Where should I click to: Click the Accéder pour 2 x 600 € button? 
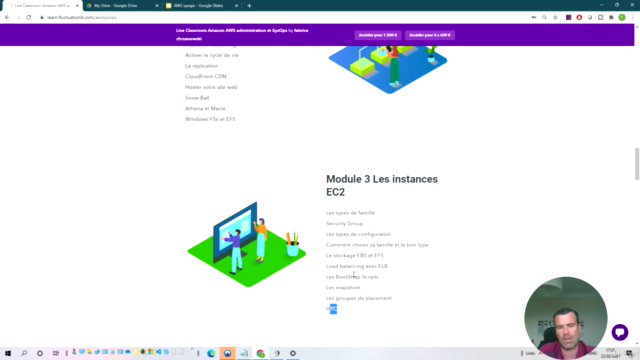[430, 35]
